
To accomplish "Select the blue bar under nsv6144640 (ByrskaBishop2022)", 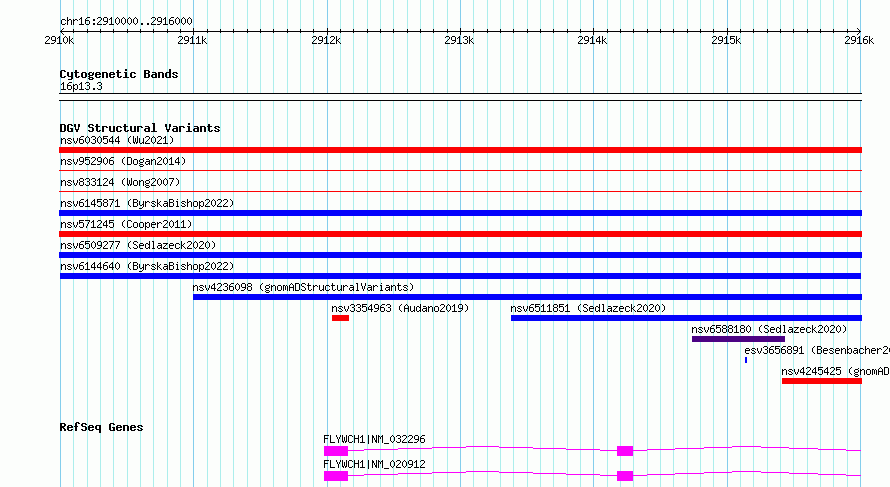I will [460, 276].
